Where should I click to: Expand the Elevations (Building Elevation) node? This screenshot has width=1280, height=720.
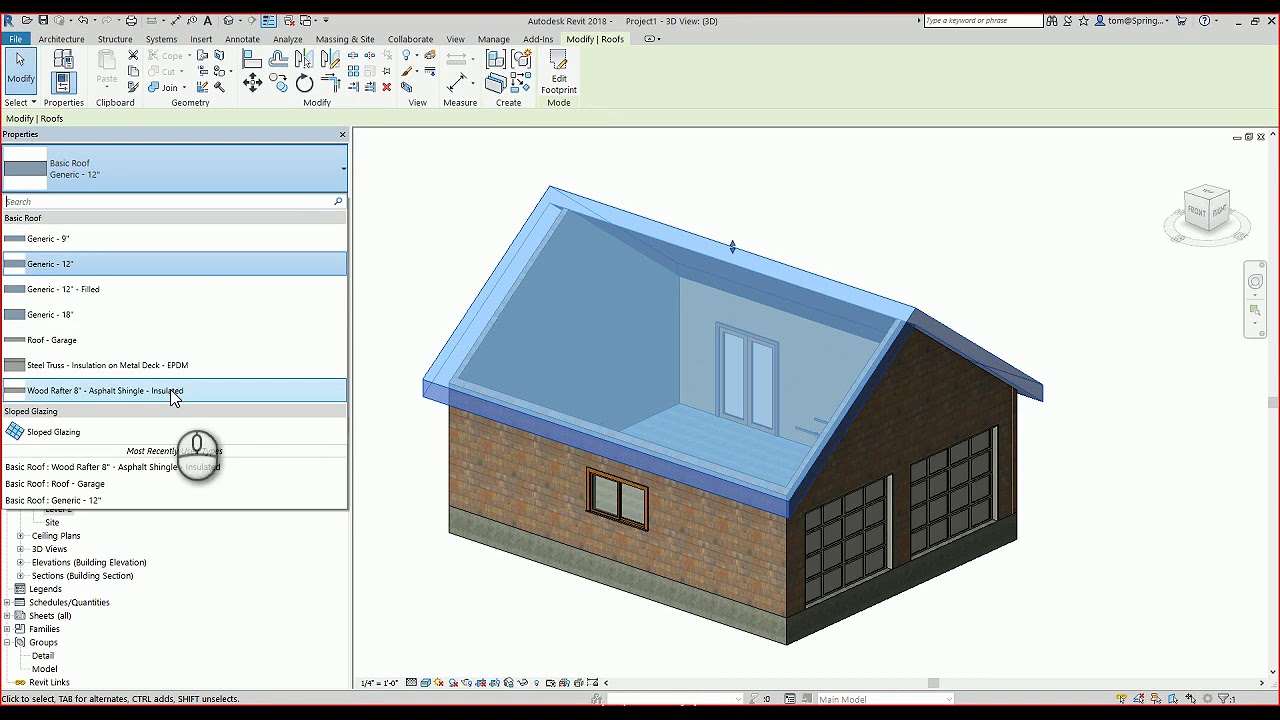20,562
